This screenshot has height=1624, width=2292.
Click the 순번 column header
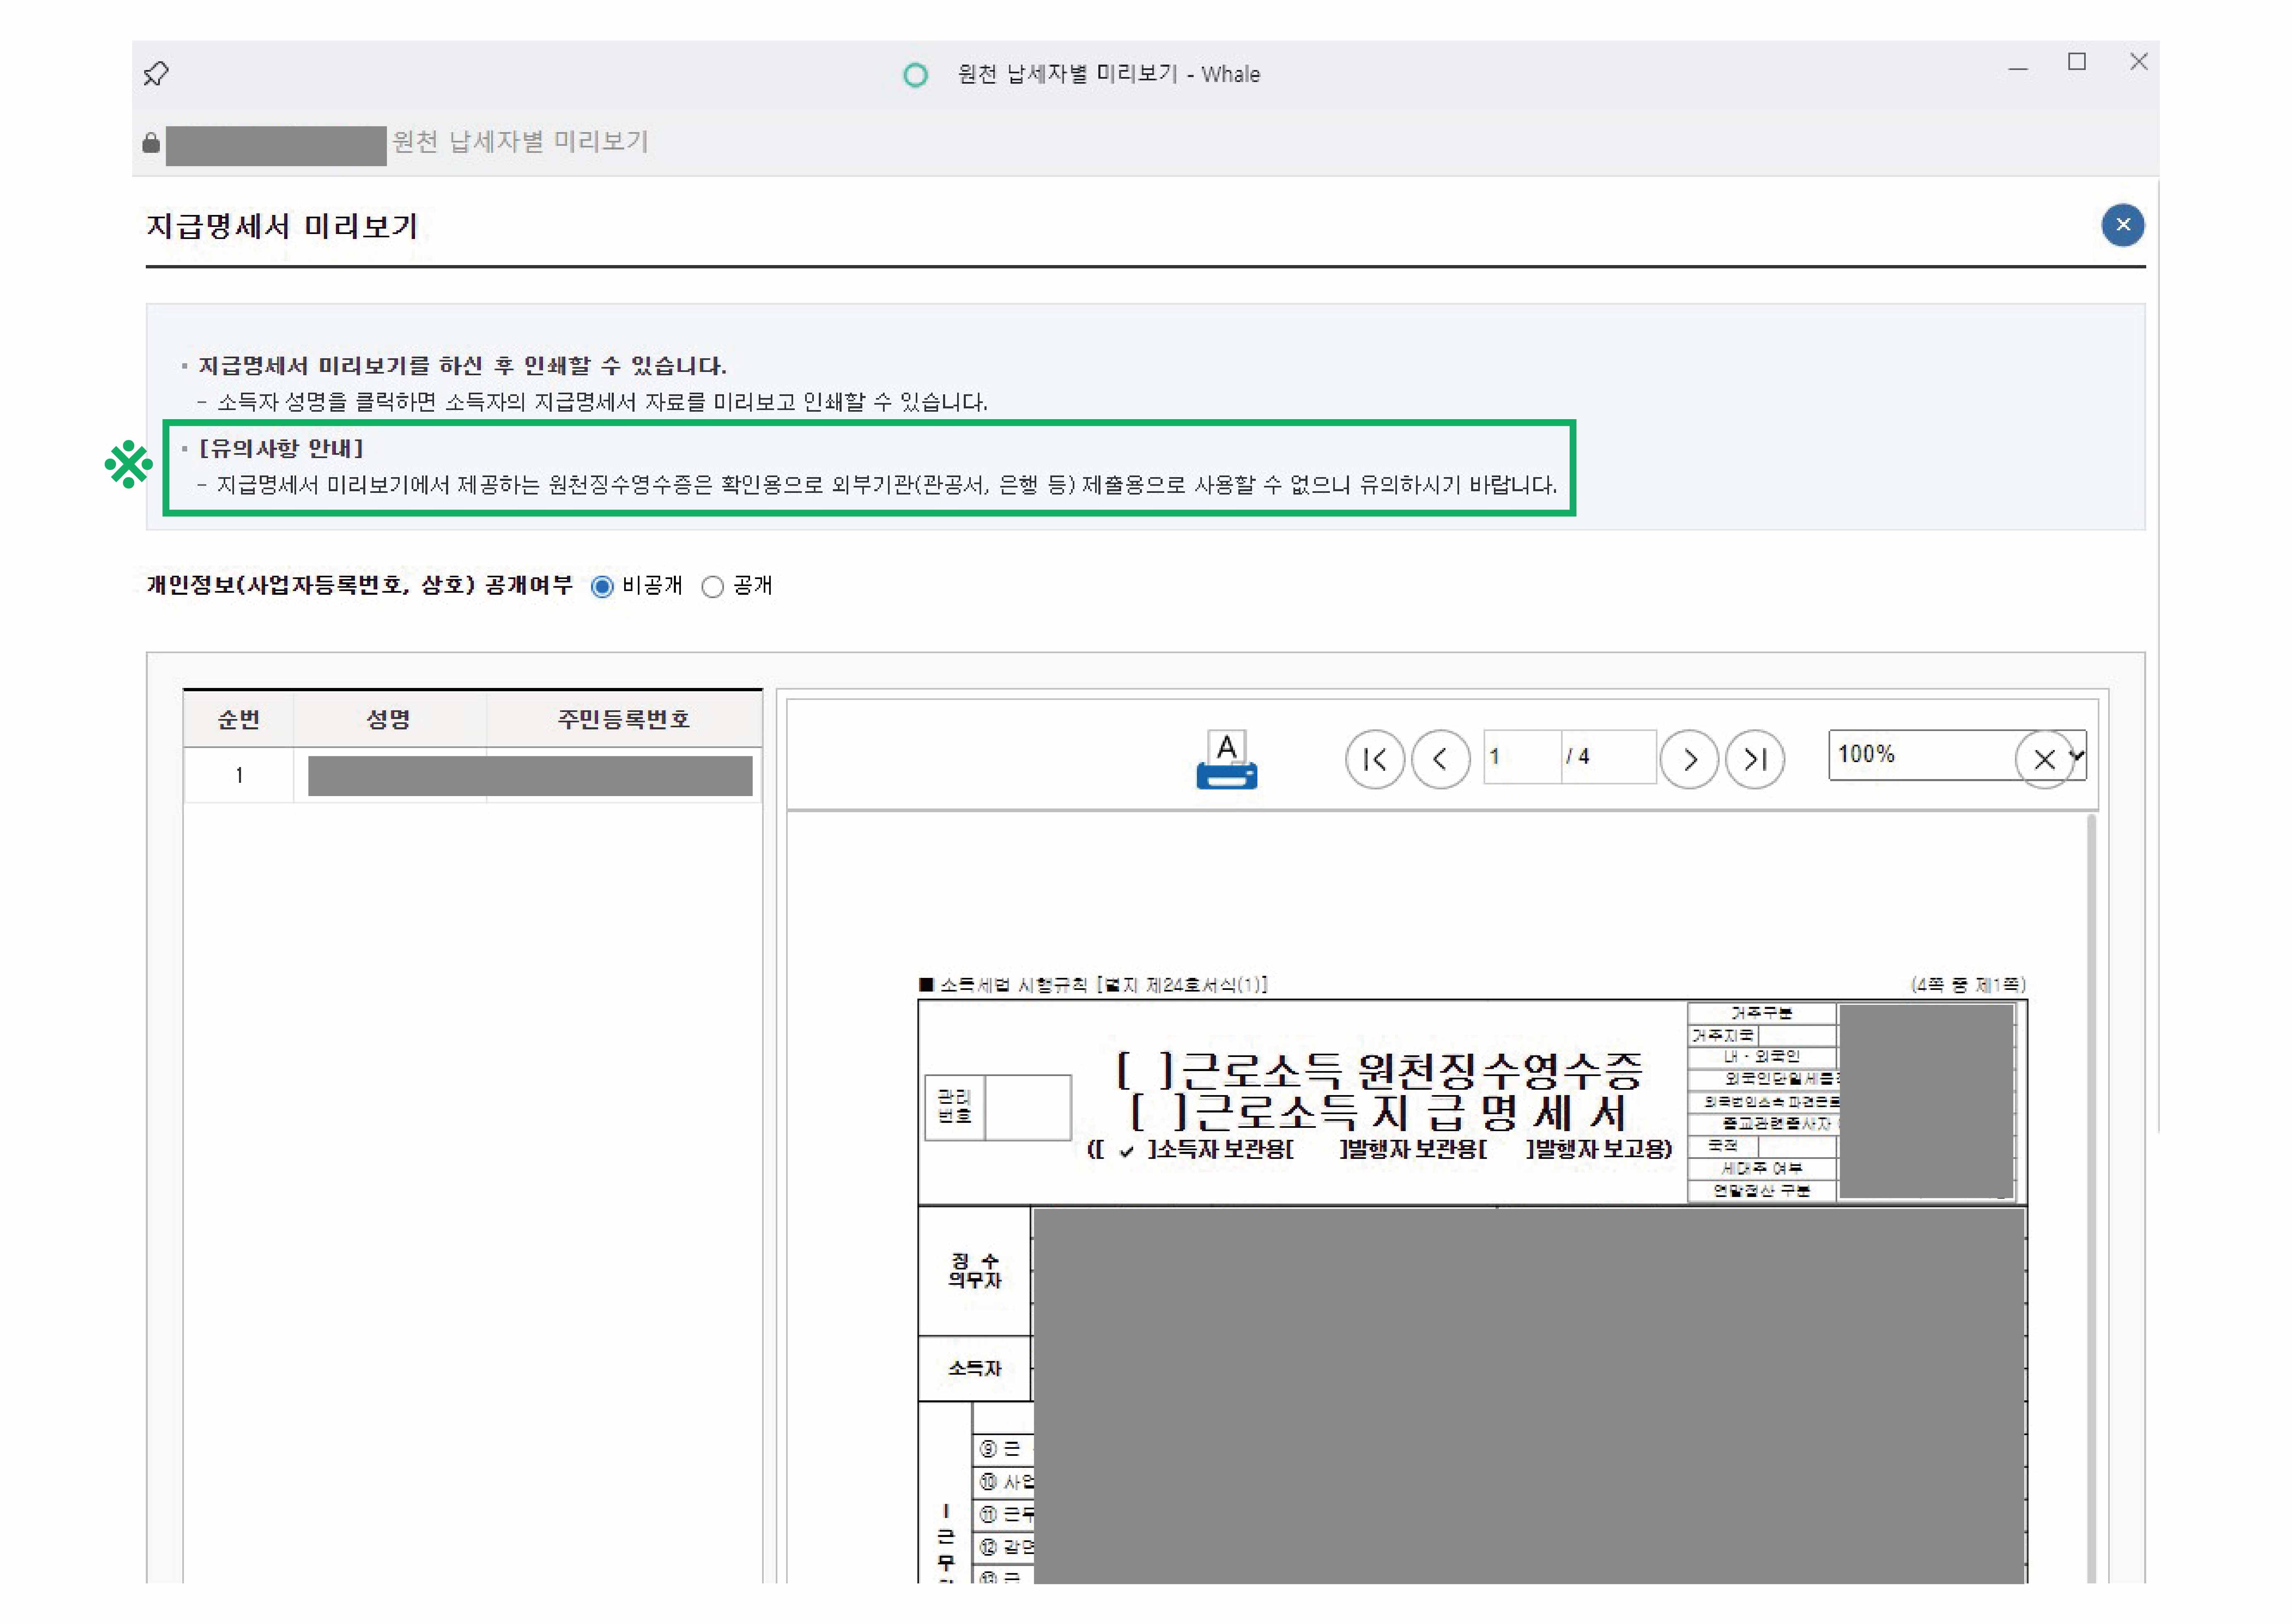(x=238, y=719)
